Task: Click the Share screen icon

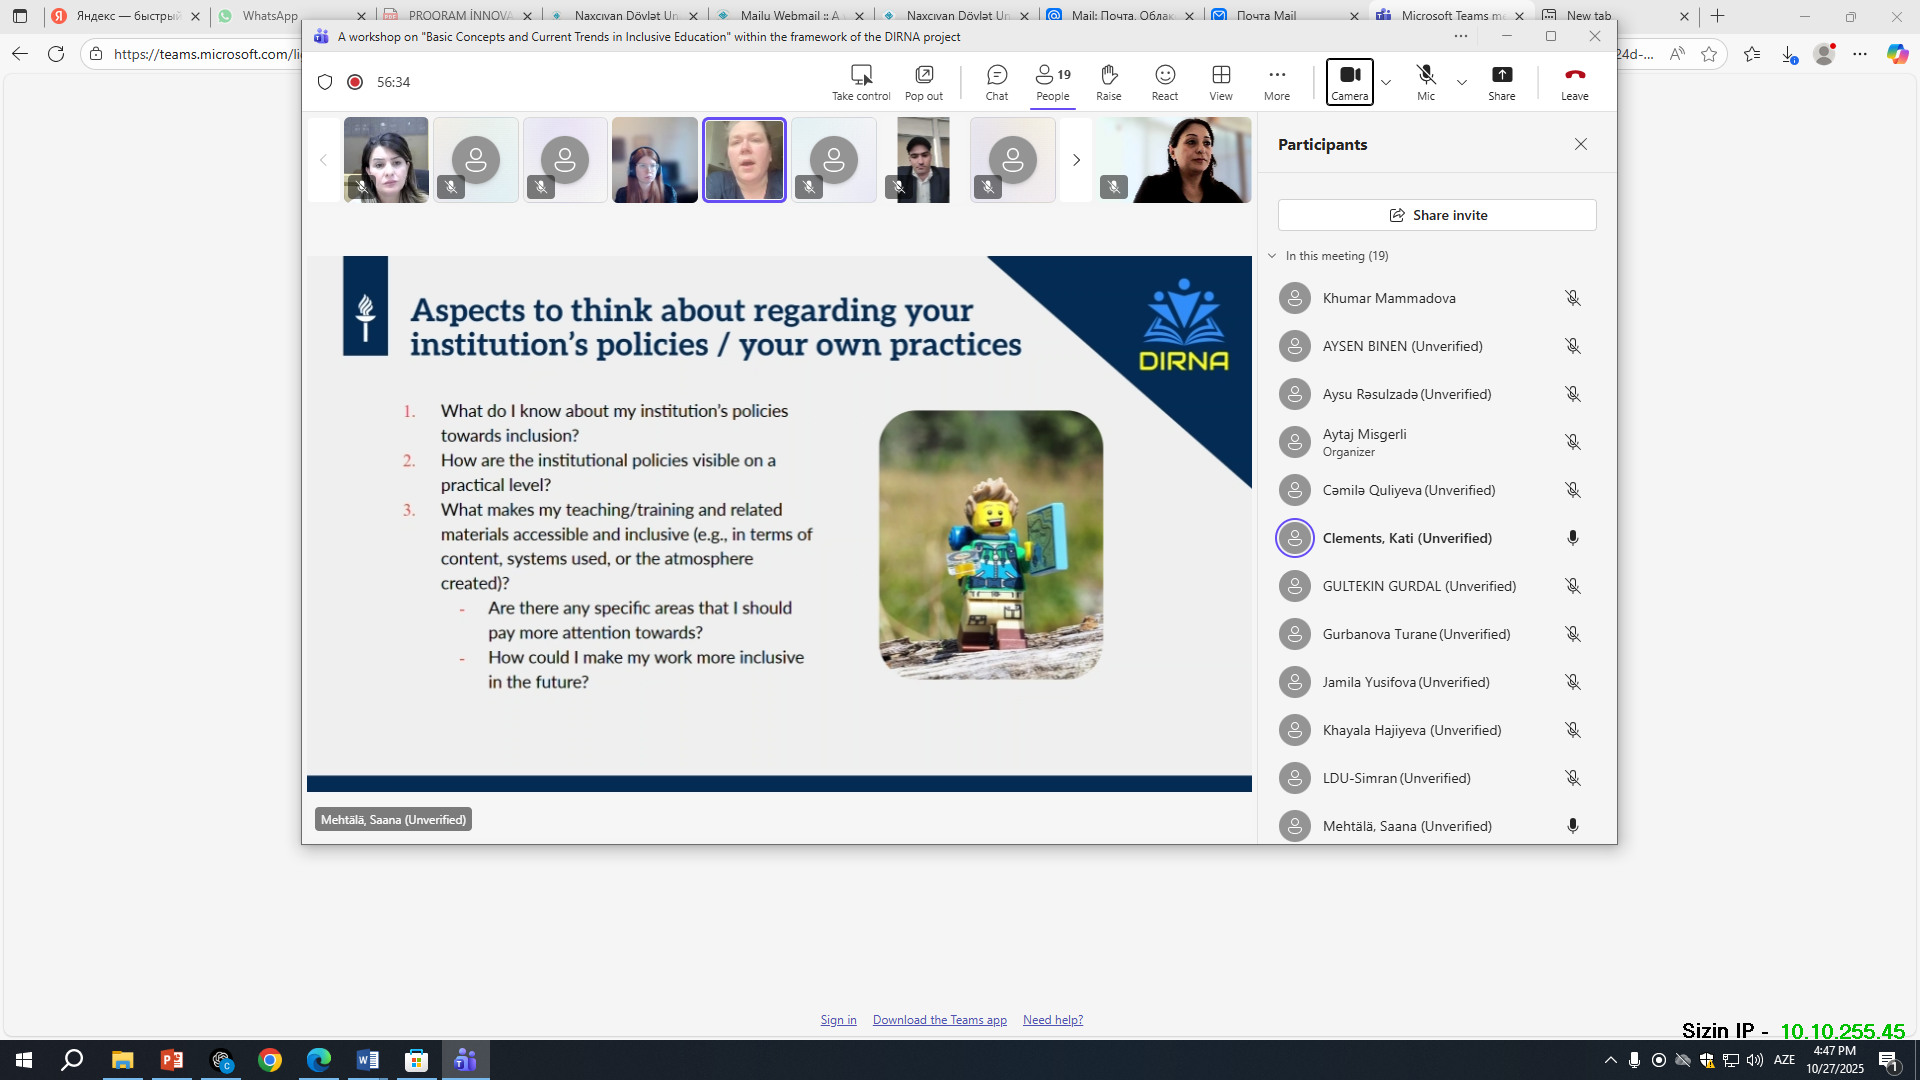Action: (x=1501, y=82)
